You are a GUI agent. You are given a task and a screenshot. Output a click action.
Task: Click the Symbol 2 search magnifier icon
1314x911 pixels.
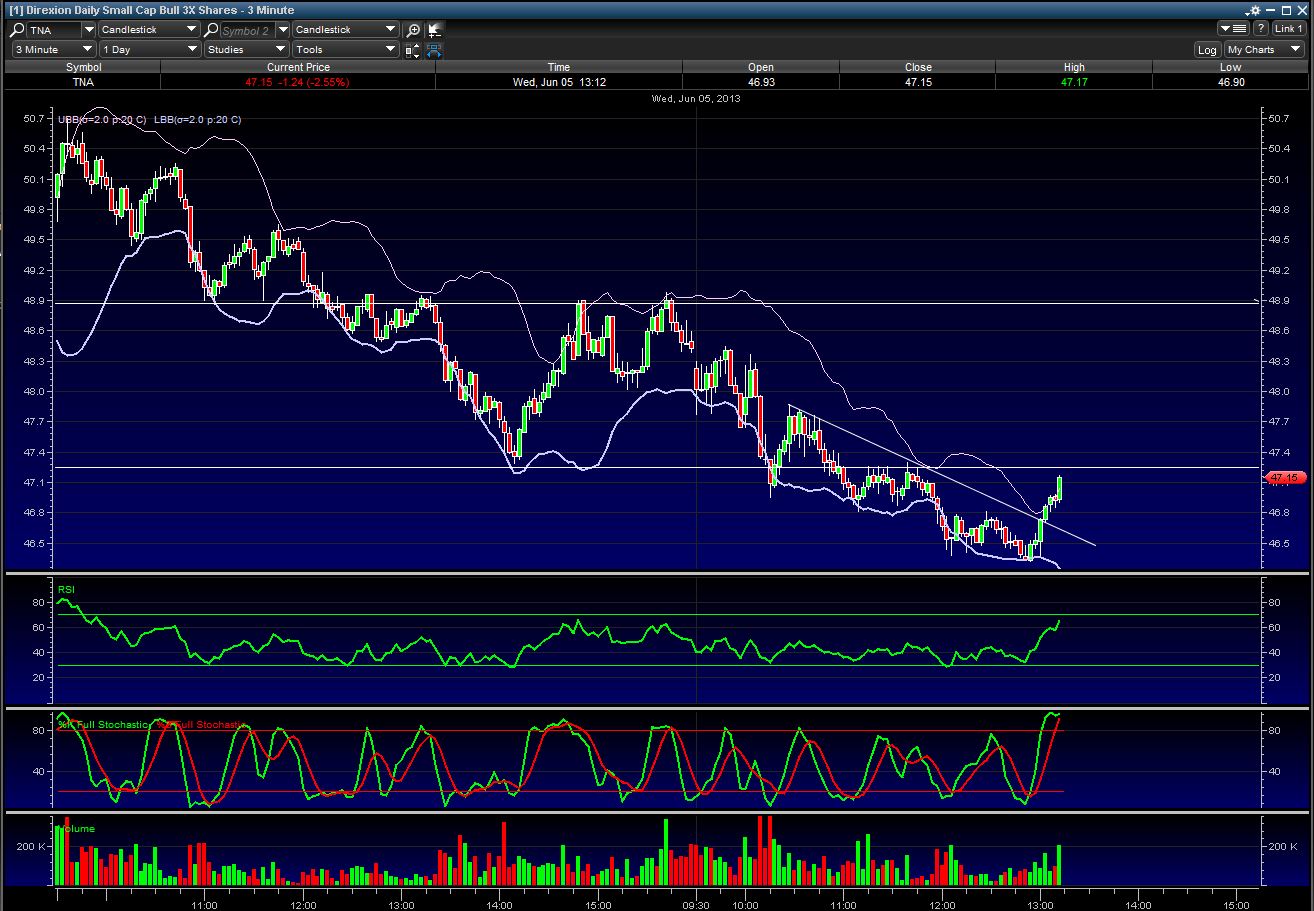pos(212,30)
